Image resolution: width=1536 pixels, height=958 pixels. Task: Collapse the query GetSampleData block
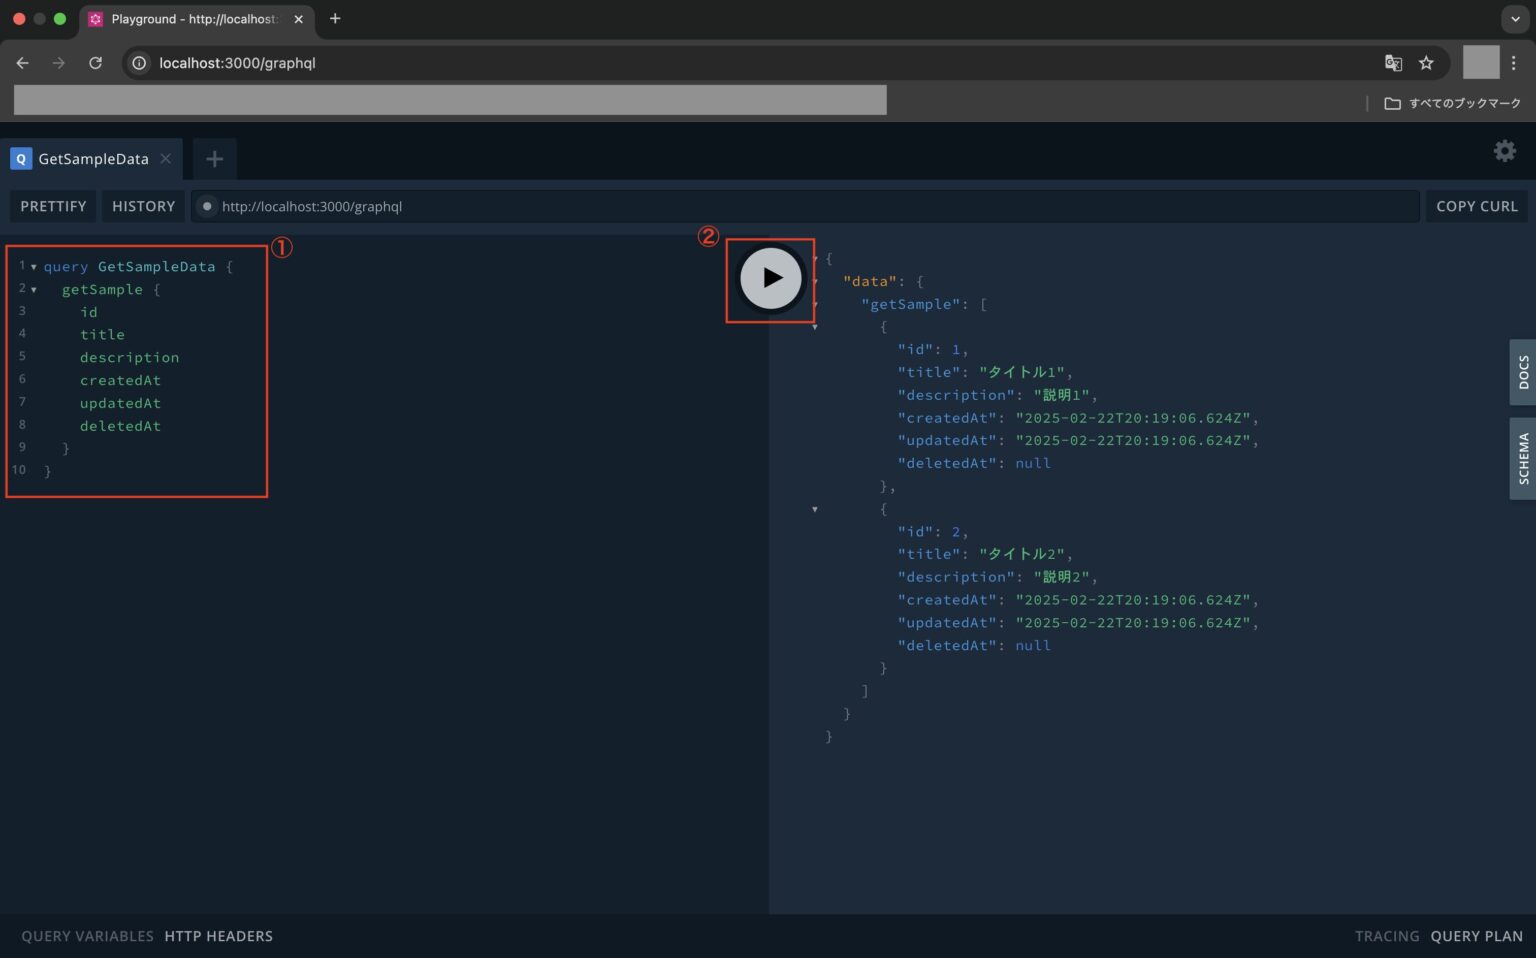coord(33,266)
